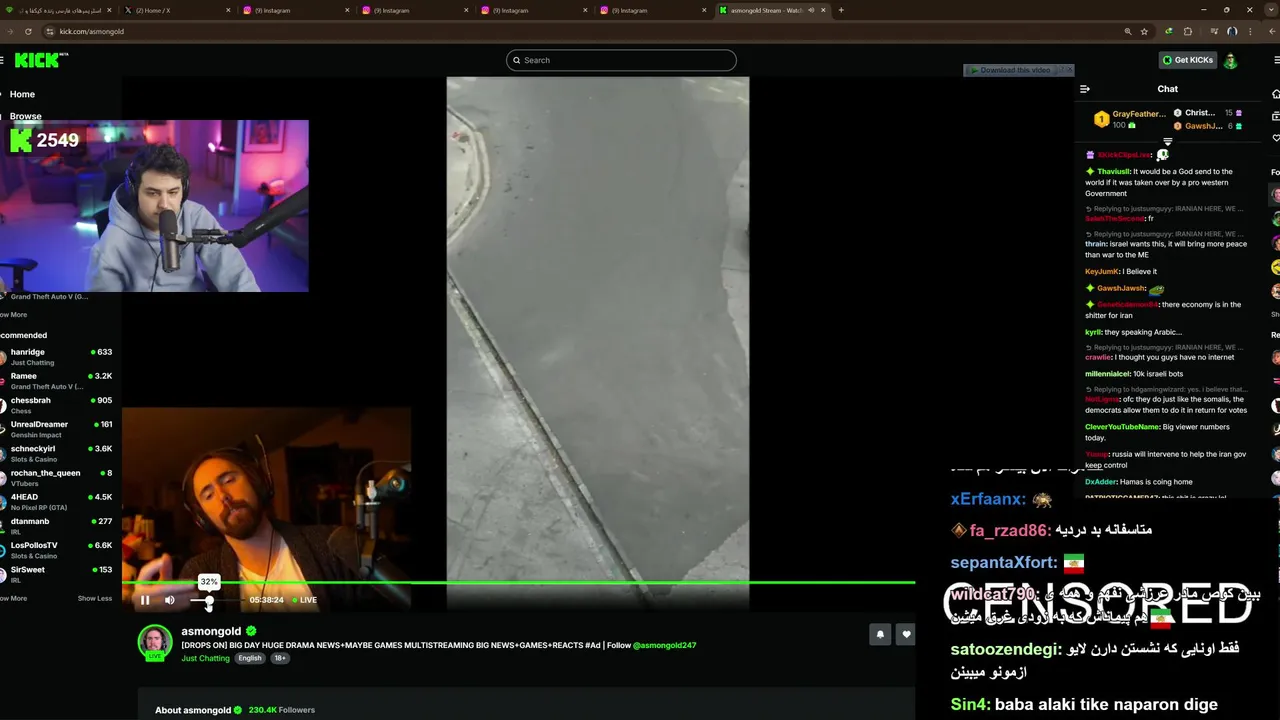Open the Just Chatting category link
The width and height of the screenshot is (1280, 720).
[x=205, y=658]
